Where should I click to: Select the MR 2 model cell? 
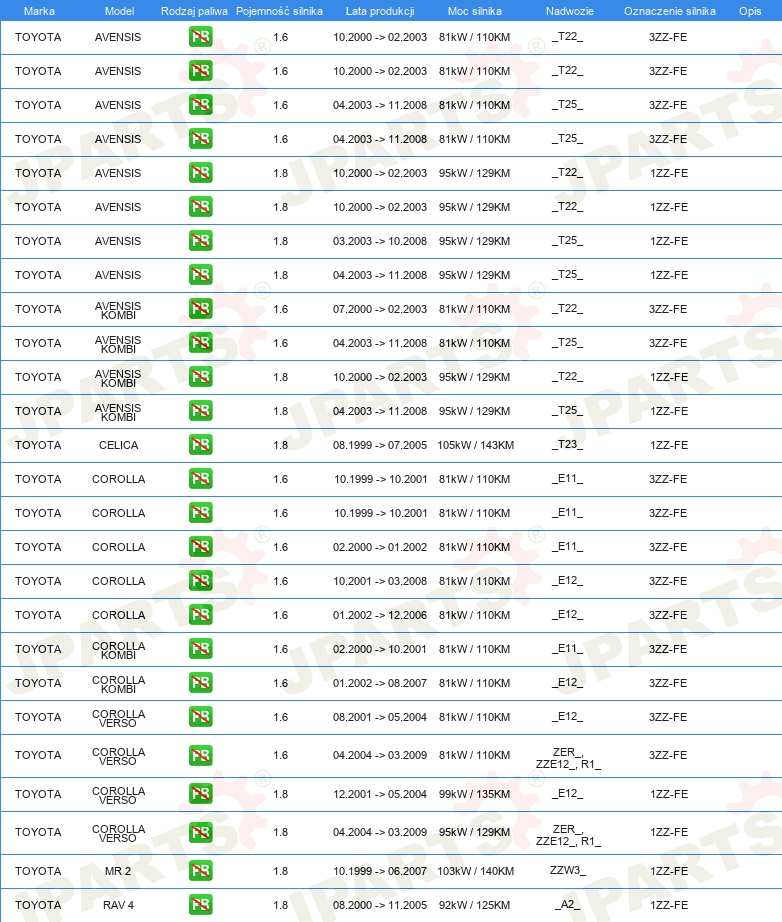(118, 871)
